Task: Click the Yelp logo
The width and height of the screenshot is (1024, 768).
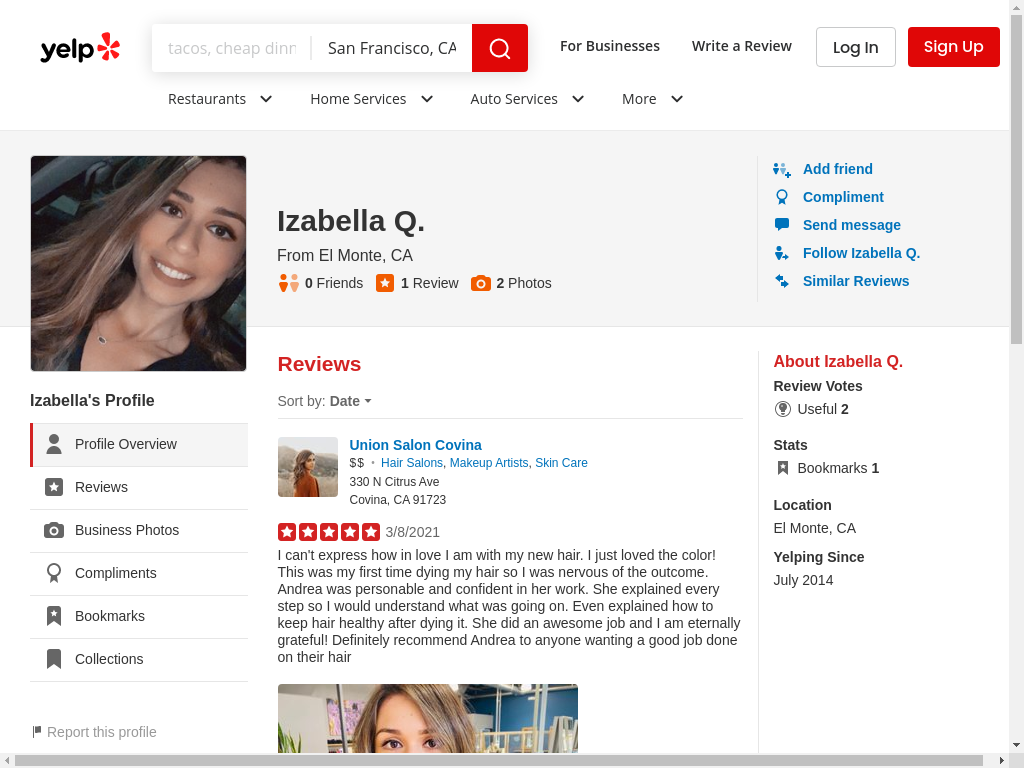Action: (x=80, y=48)
